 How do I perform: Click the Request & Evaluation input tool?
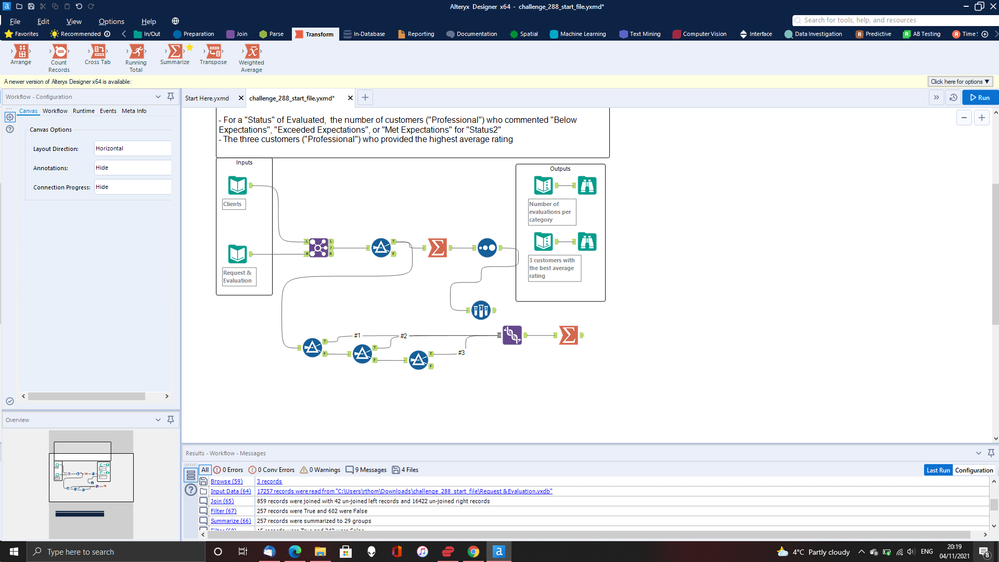point(237,254)
